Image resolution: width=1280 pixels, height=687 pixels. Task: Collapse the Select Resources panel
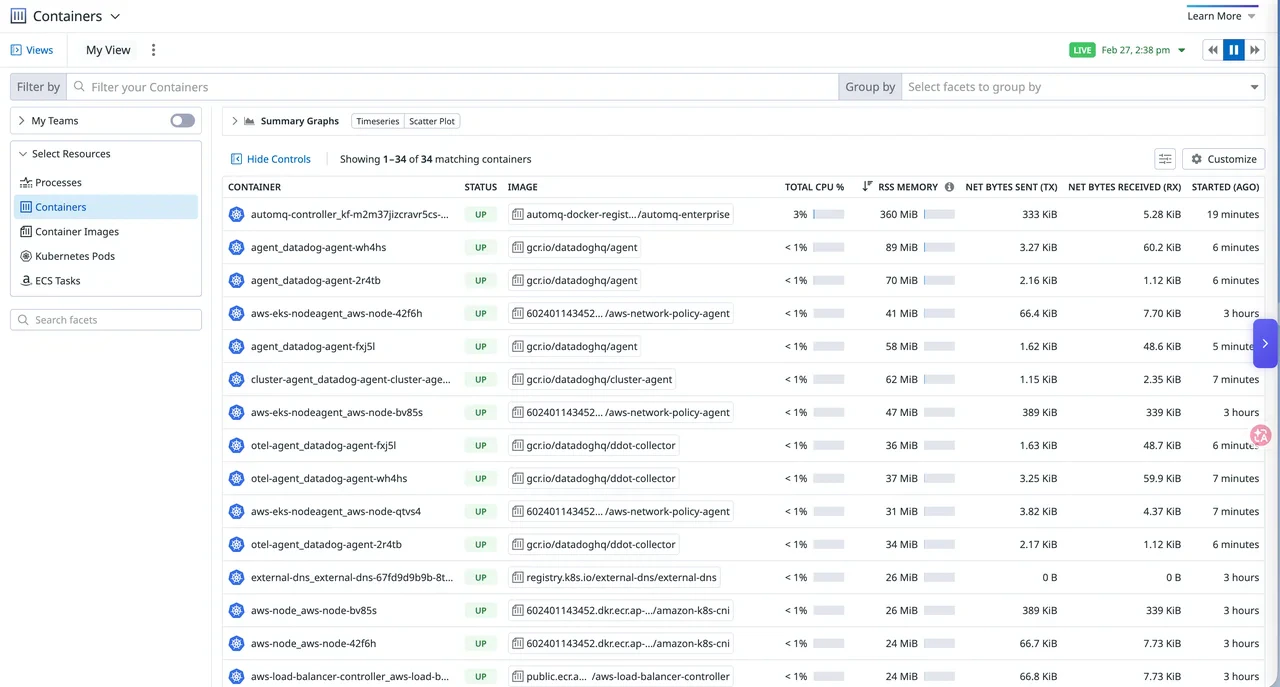[22, 153]
